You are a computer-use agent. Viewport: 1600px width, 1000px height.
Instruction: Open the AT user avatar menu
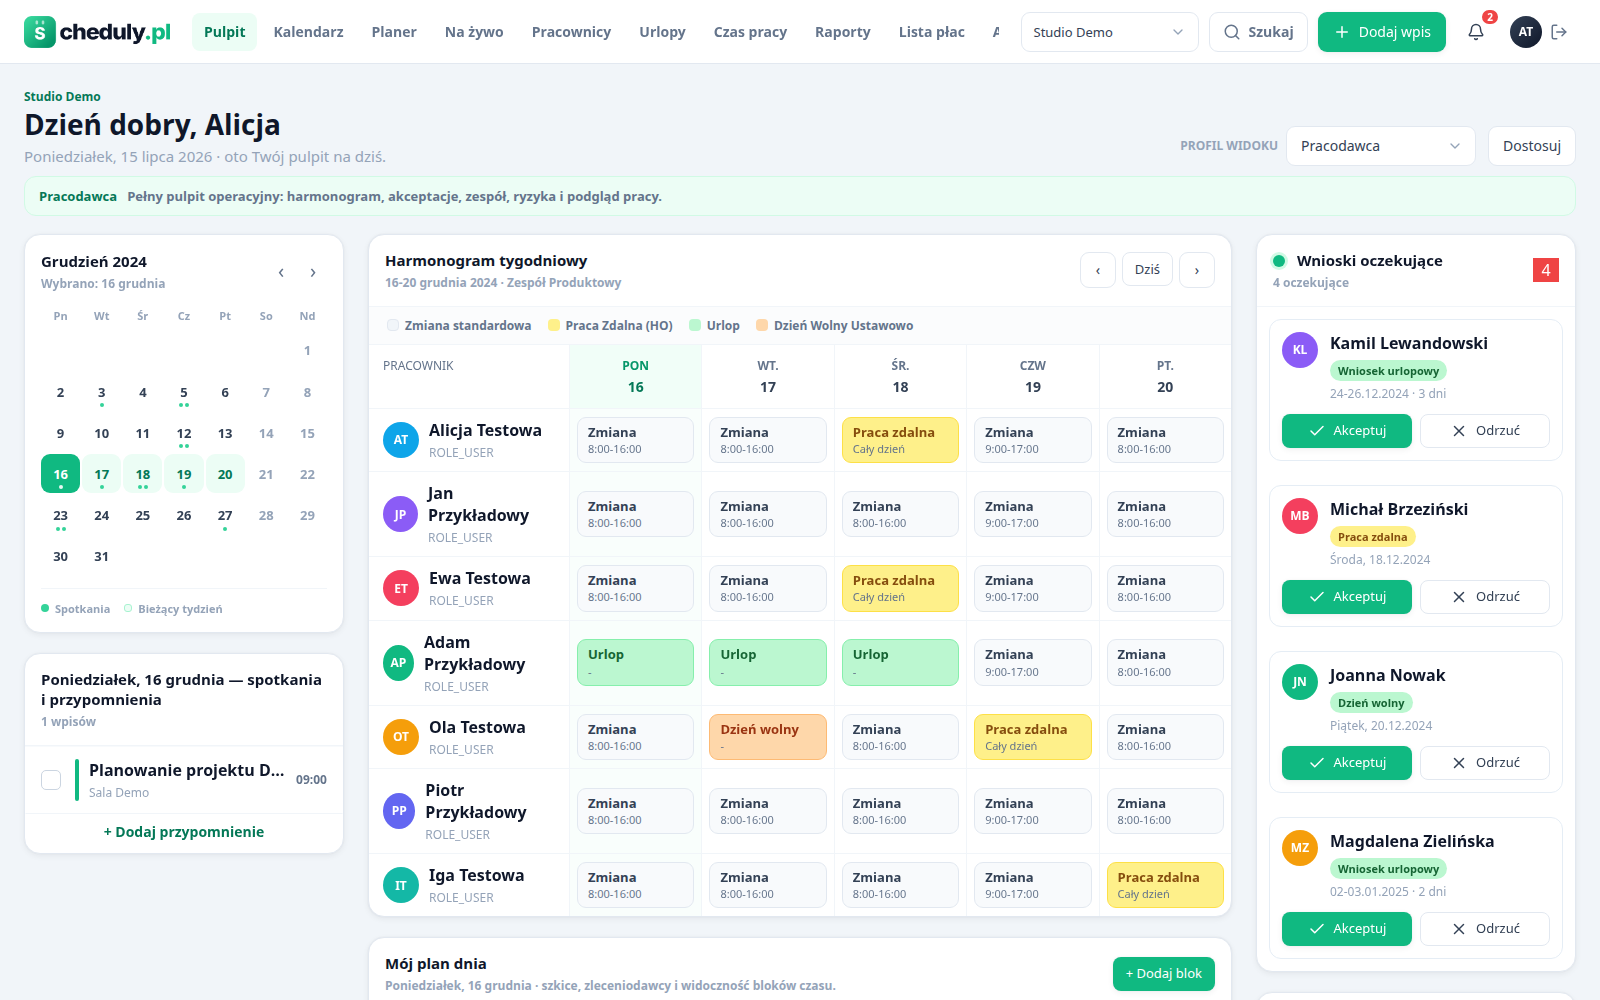click(x=1525, y=32)
